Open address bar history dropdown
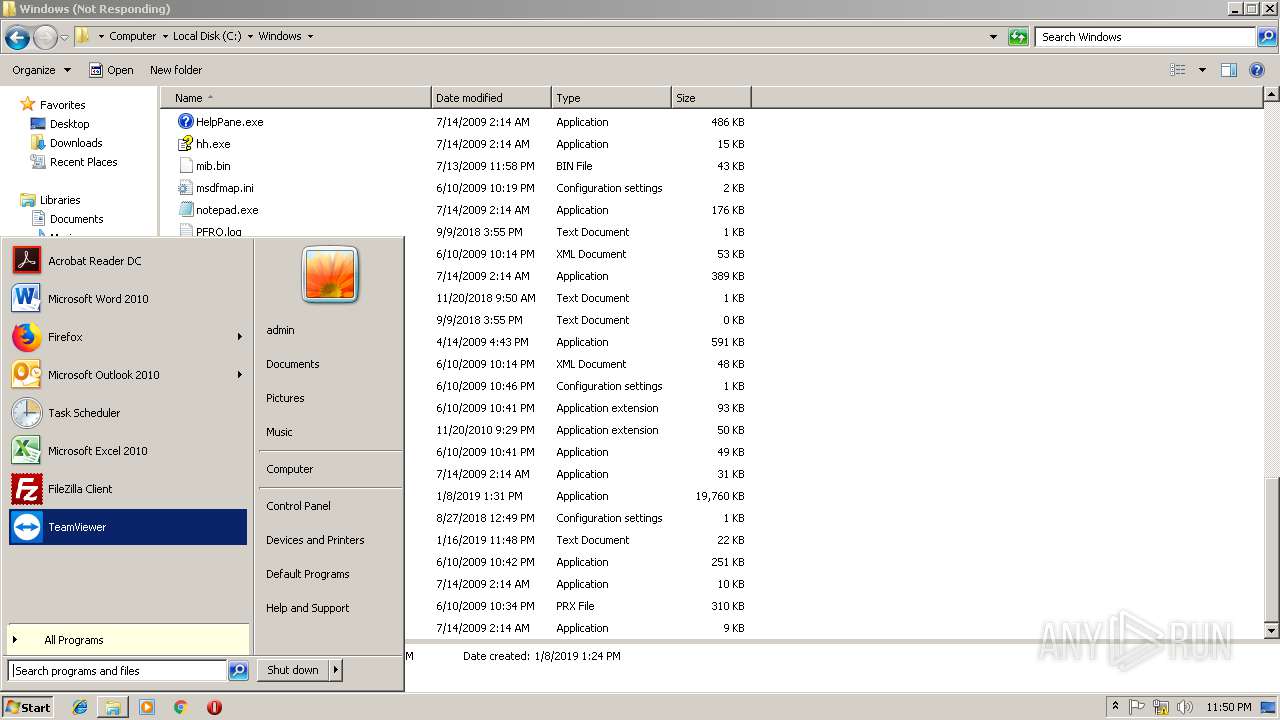Viewport: 1280px width, 720px height. pos(993,37)
